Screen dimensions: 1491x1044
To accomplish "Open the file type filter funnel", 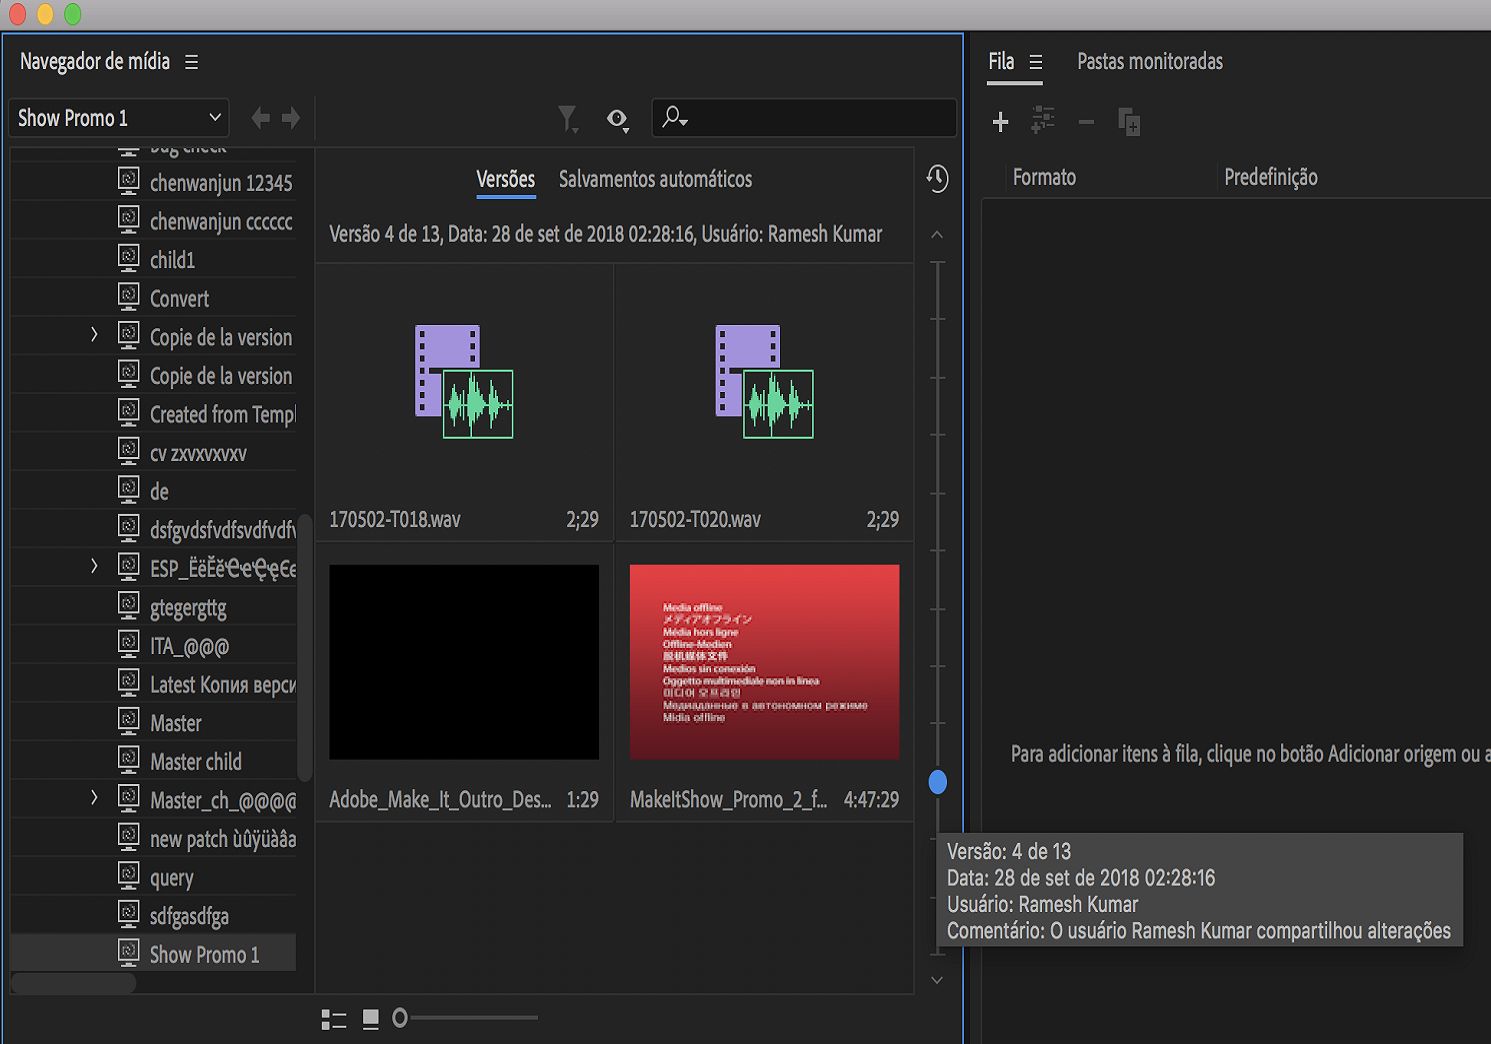I will click(568, 120).
